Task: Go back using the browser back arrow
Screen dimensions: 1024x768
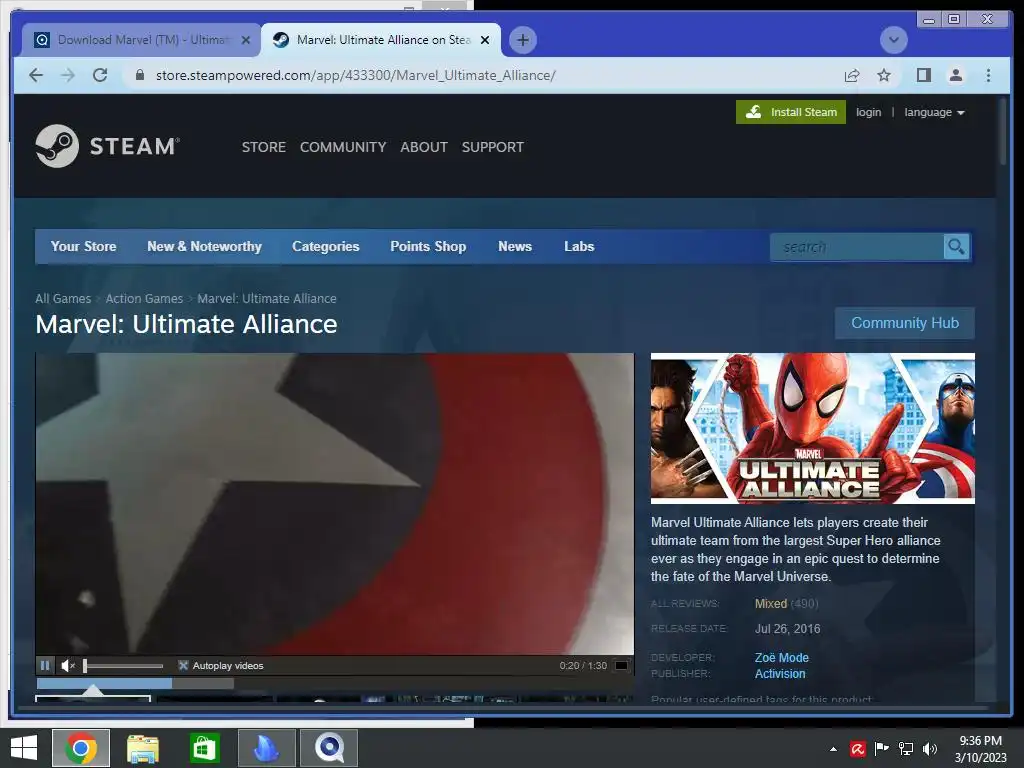Action: pyautogui.click(x=36, y=75)
